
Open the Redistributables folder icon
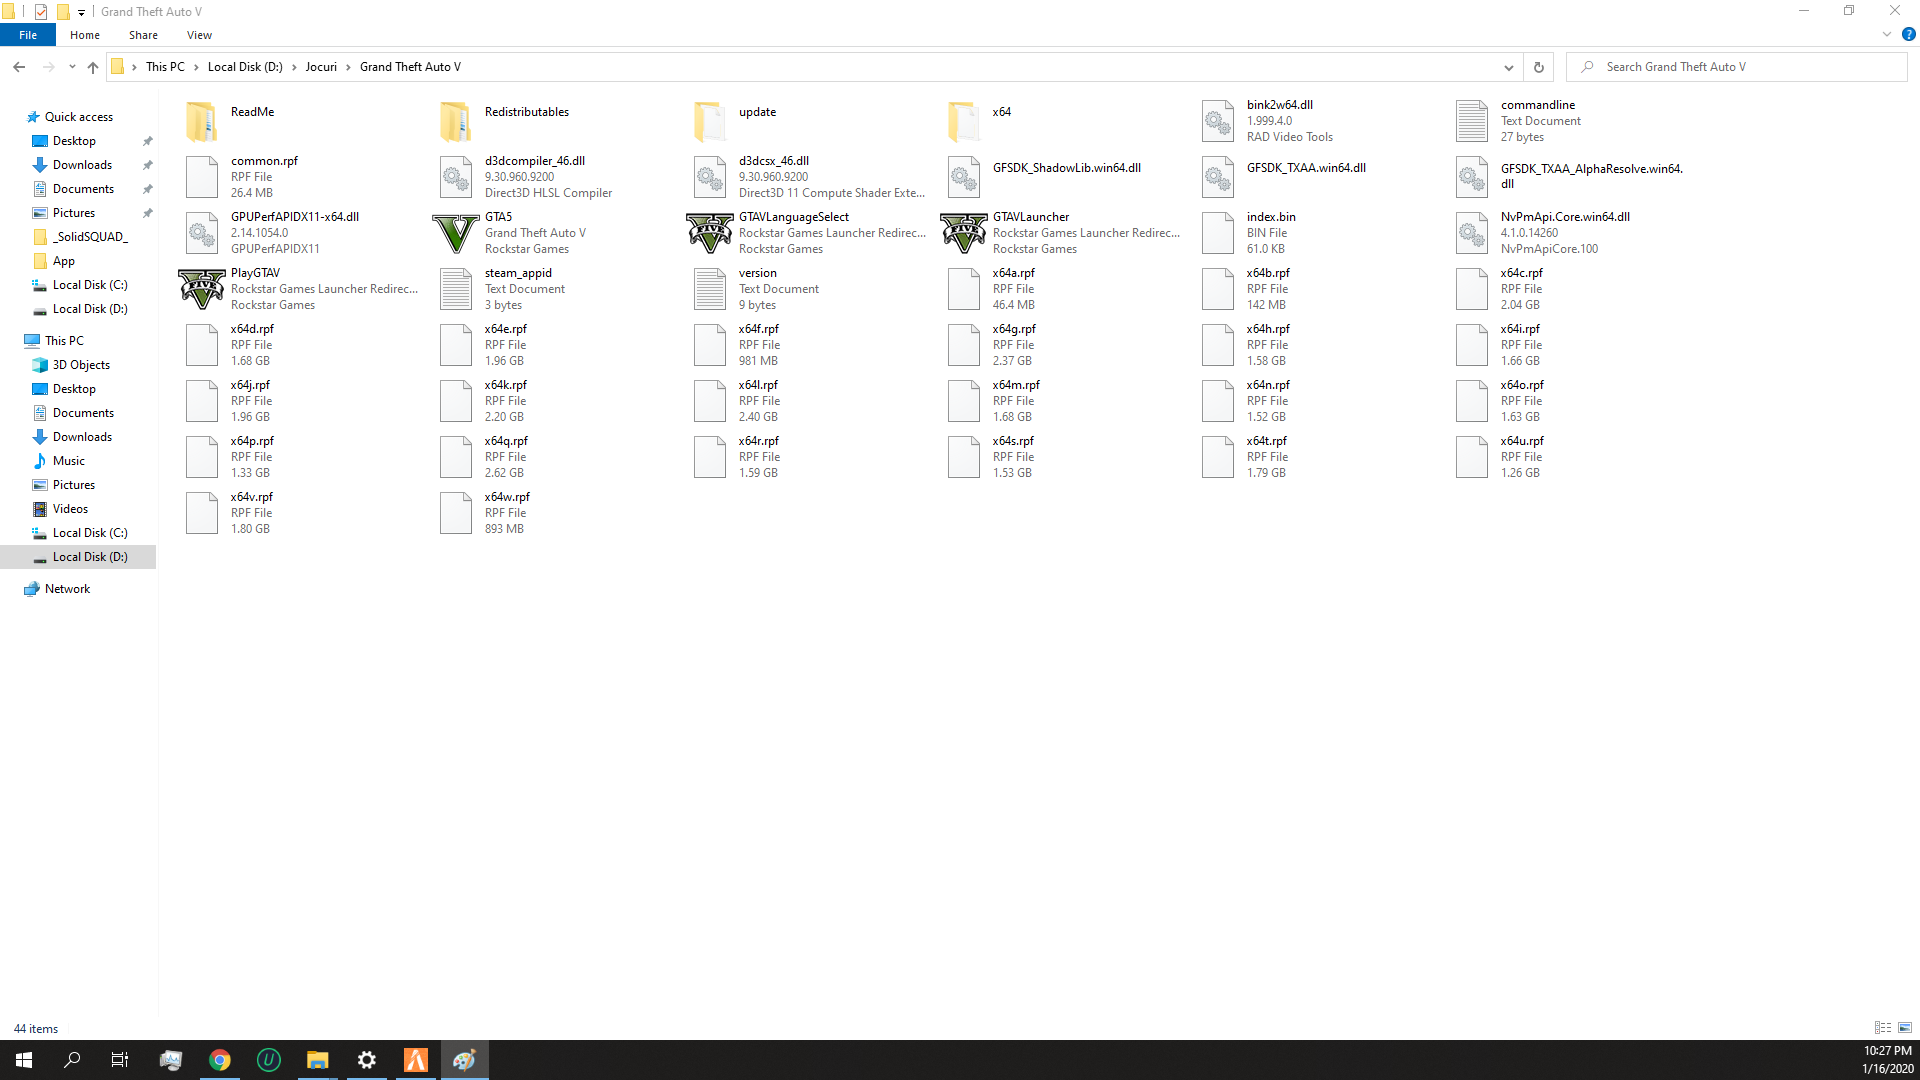(456, 121)
